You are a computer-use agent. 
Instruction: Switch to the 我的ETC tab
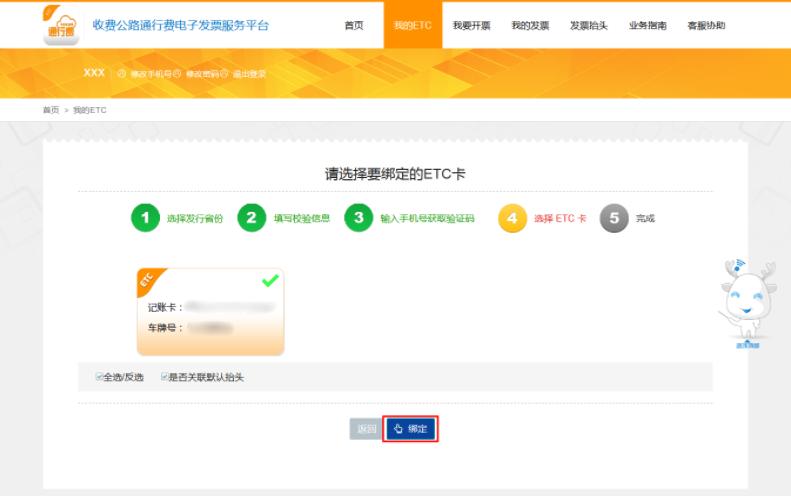(413, 25)
